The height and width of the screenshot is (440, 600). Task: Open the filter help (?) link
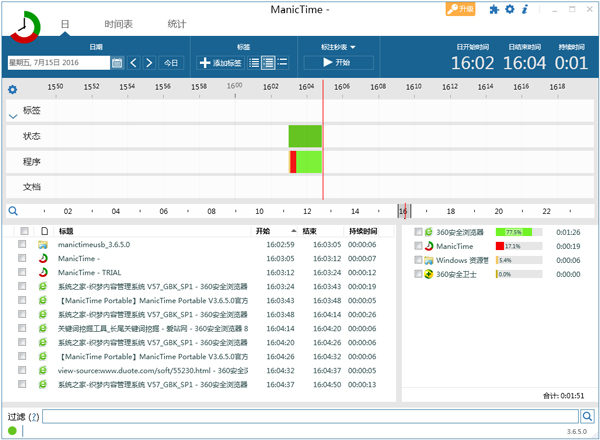coord(34,417)
